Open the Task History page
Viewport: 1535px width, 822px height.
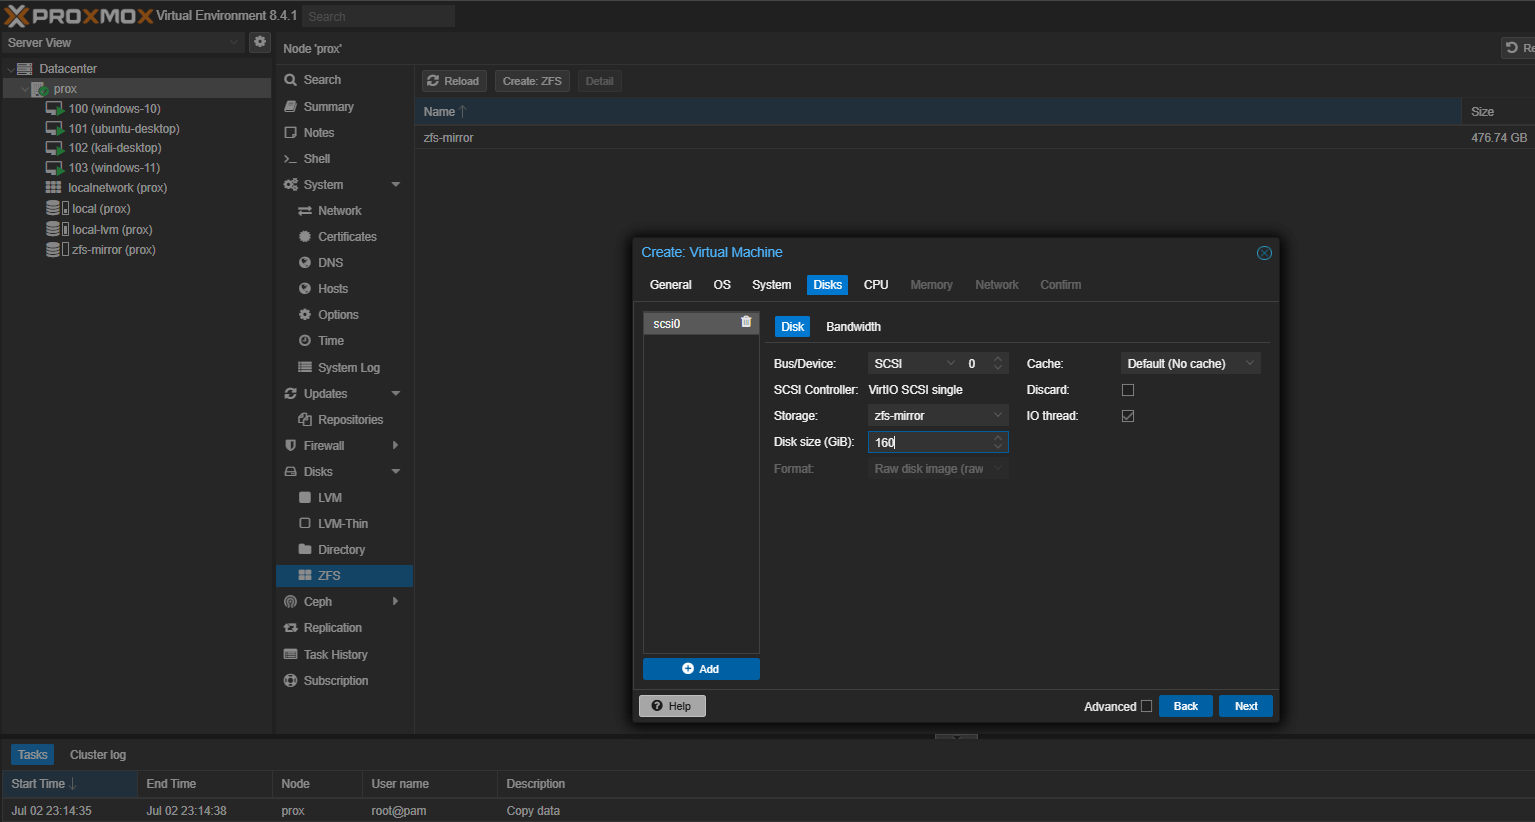(x=335, y=655)
